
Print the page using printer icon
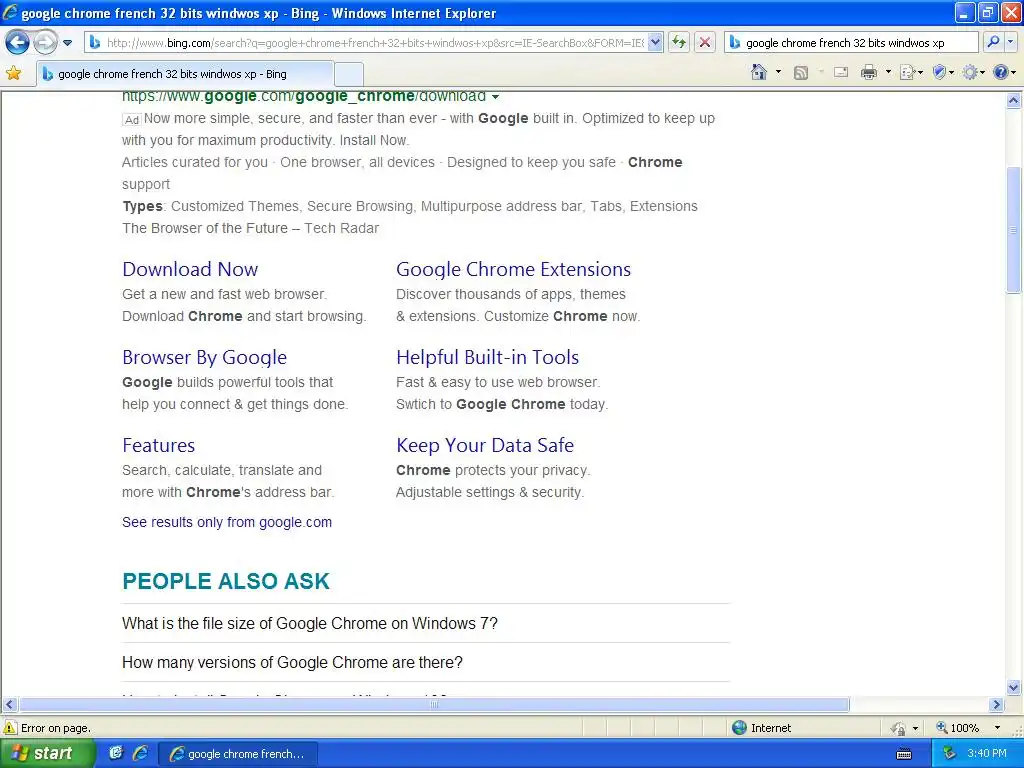point(869,72)
